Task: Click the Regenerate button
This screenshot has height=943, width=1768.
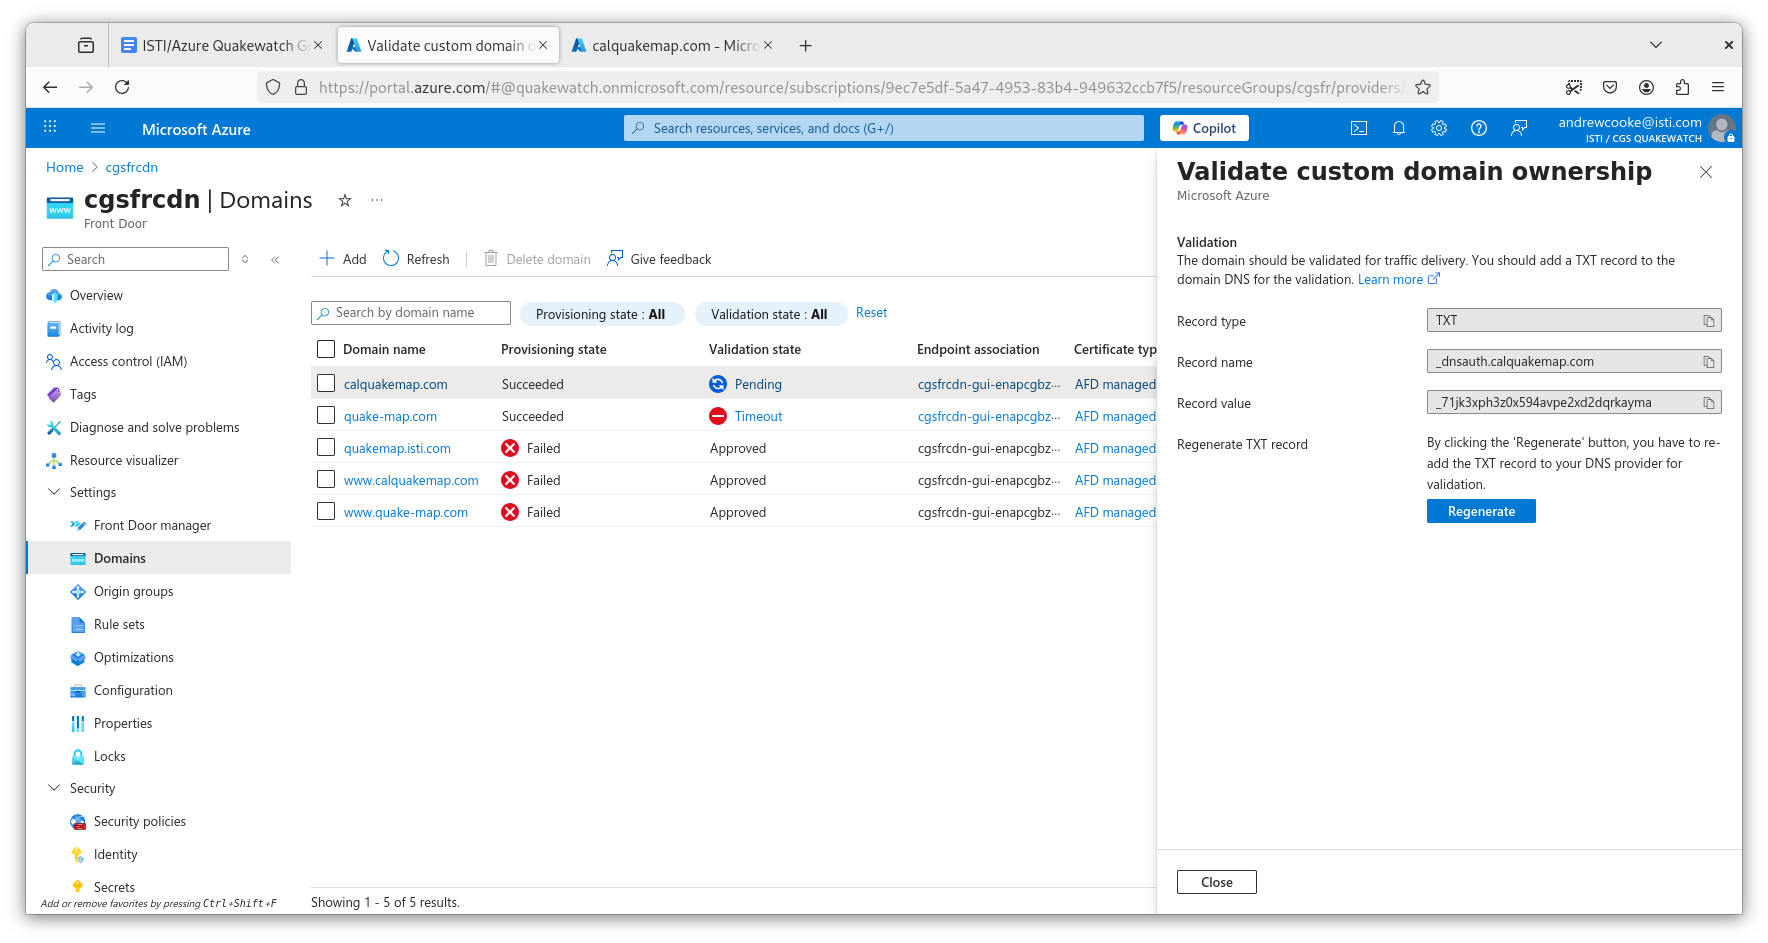Action: click(x=1481, y=511)
